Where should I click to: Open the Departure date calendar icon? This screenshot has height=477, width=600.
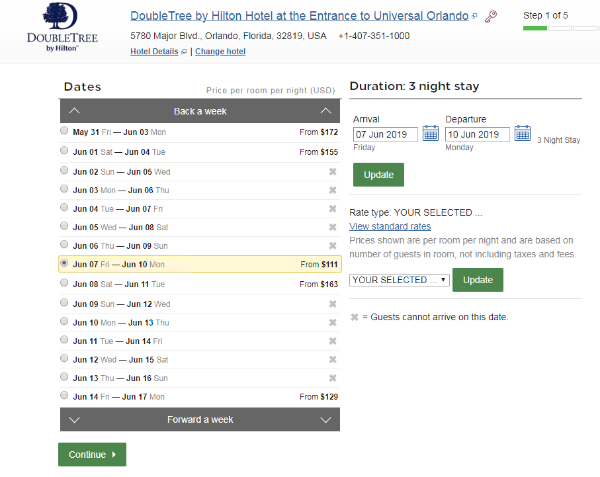click(522, 133)
